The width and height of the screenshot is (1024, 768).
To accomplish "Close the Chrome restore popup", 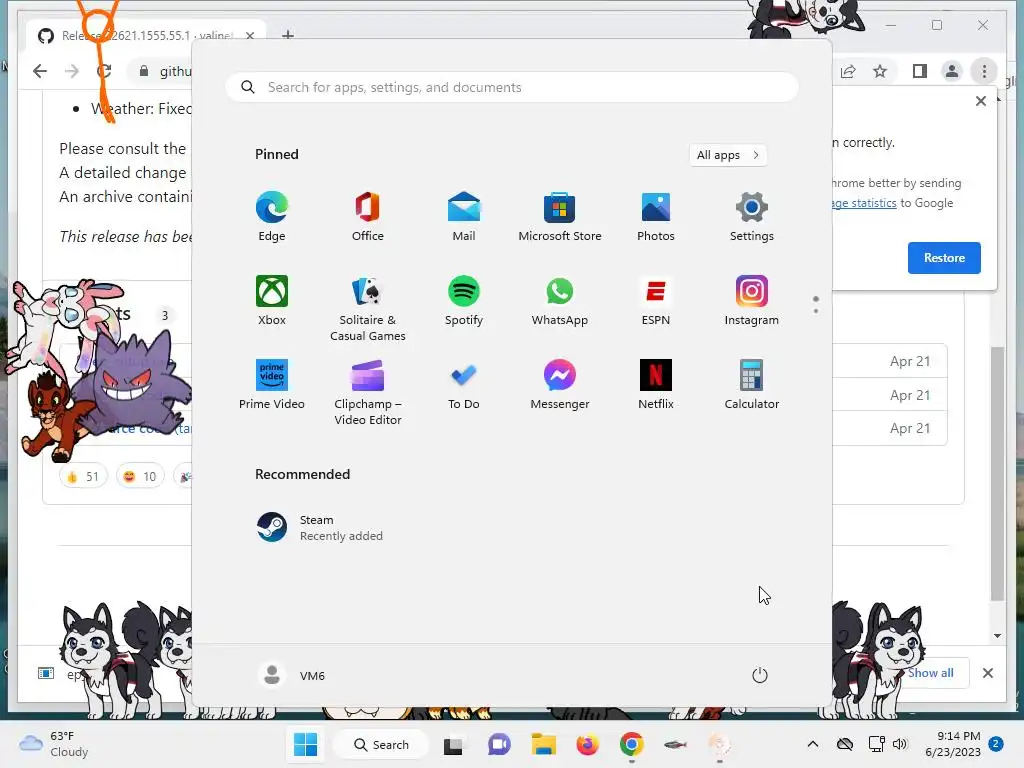I will [981, 101].
